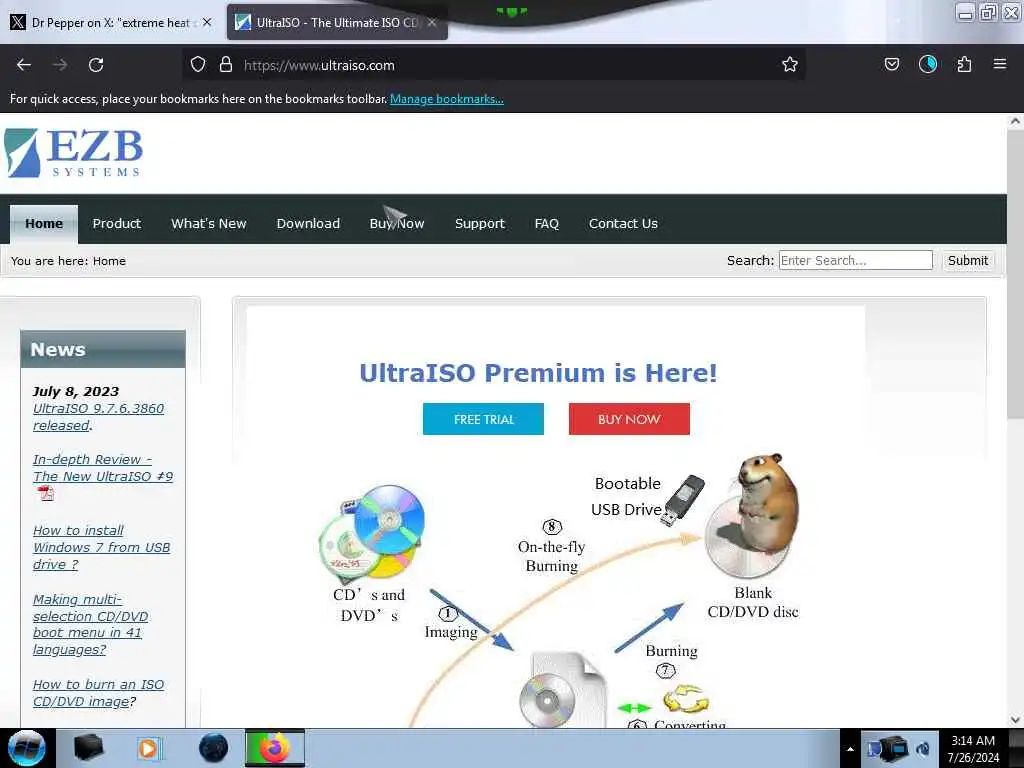1024x768 pixels.
Task: Open the Product menu item
Action: coord(116,223)
